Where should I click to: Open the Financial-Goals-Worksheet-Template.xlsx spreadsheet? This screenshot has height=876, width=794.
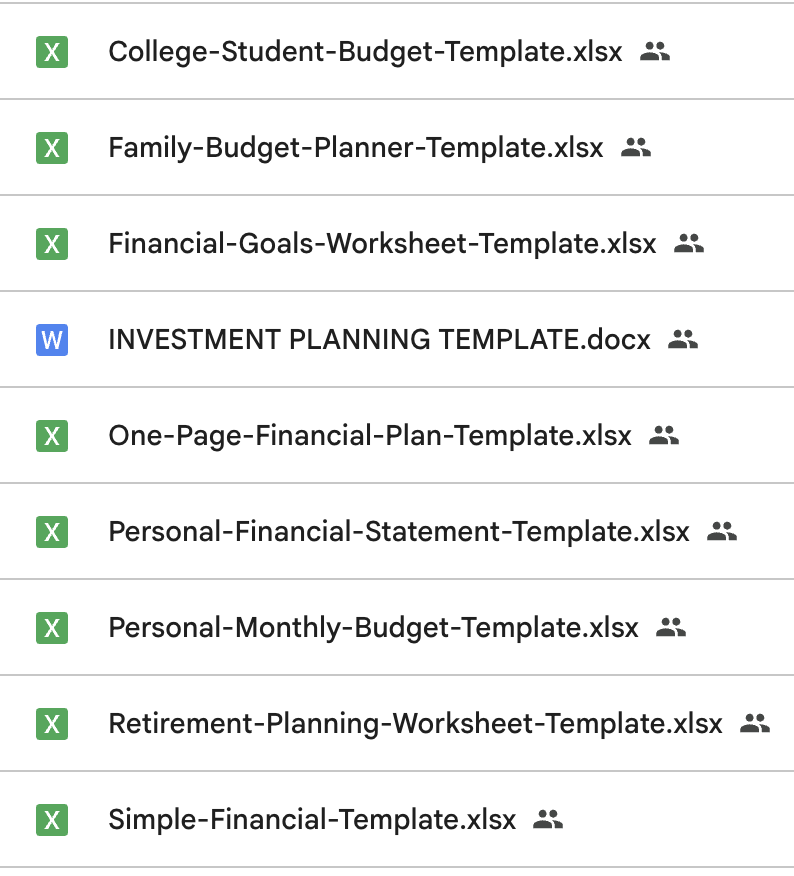pos(382,244)
